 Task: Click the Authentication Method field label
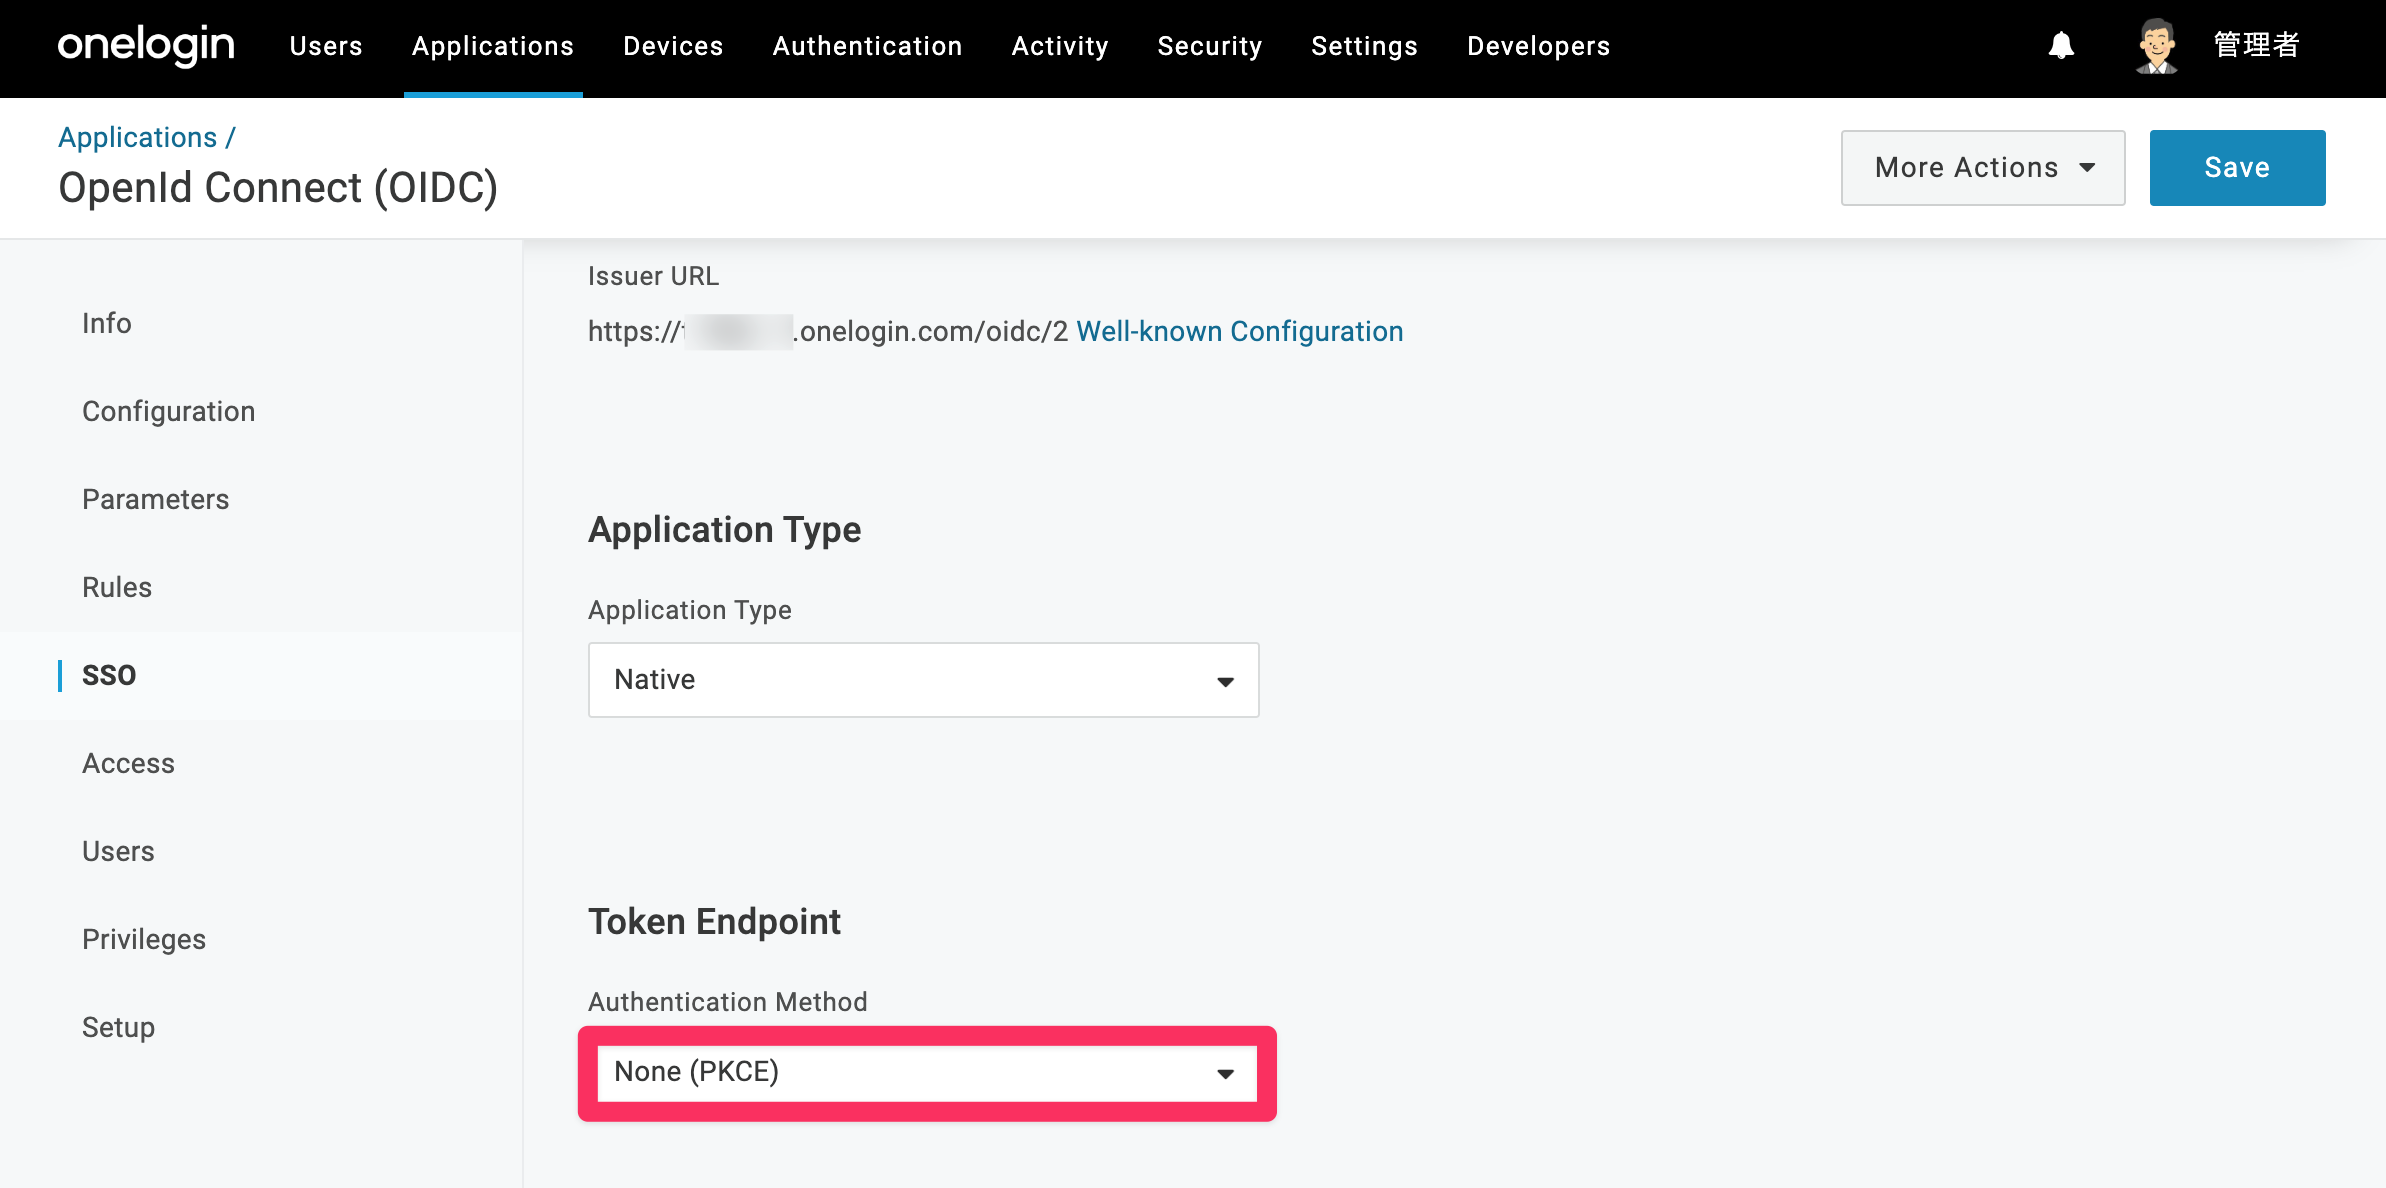[x=727, y=1002]
